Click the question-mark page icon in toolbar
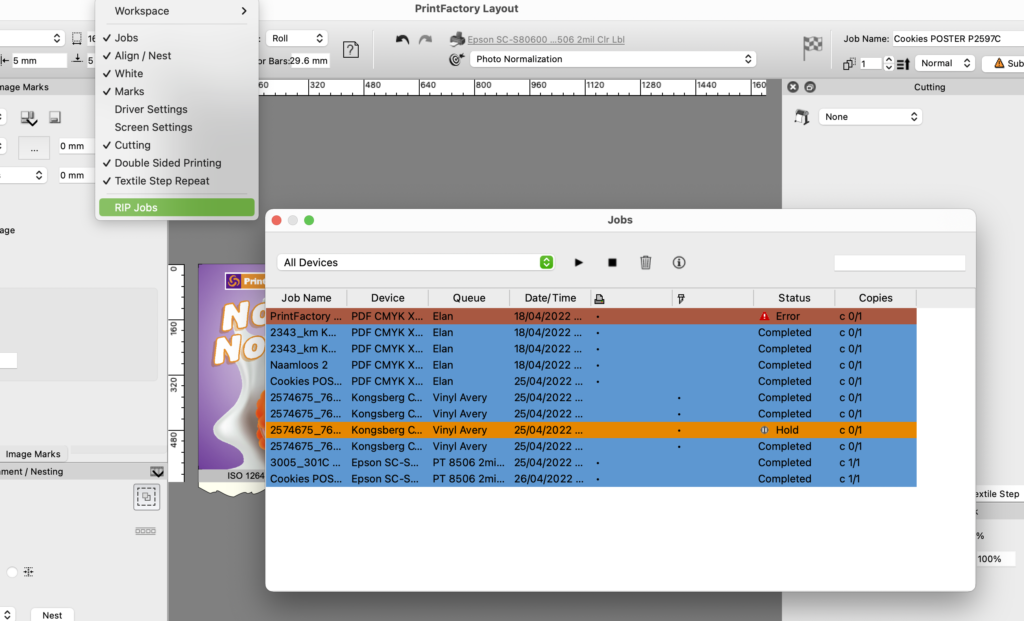The height and width of the screenshot is (621, 1024). (351, 49)
